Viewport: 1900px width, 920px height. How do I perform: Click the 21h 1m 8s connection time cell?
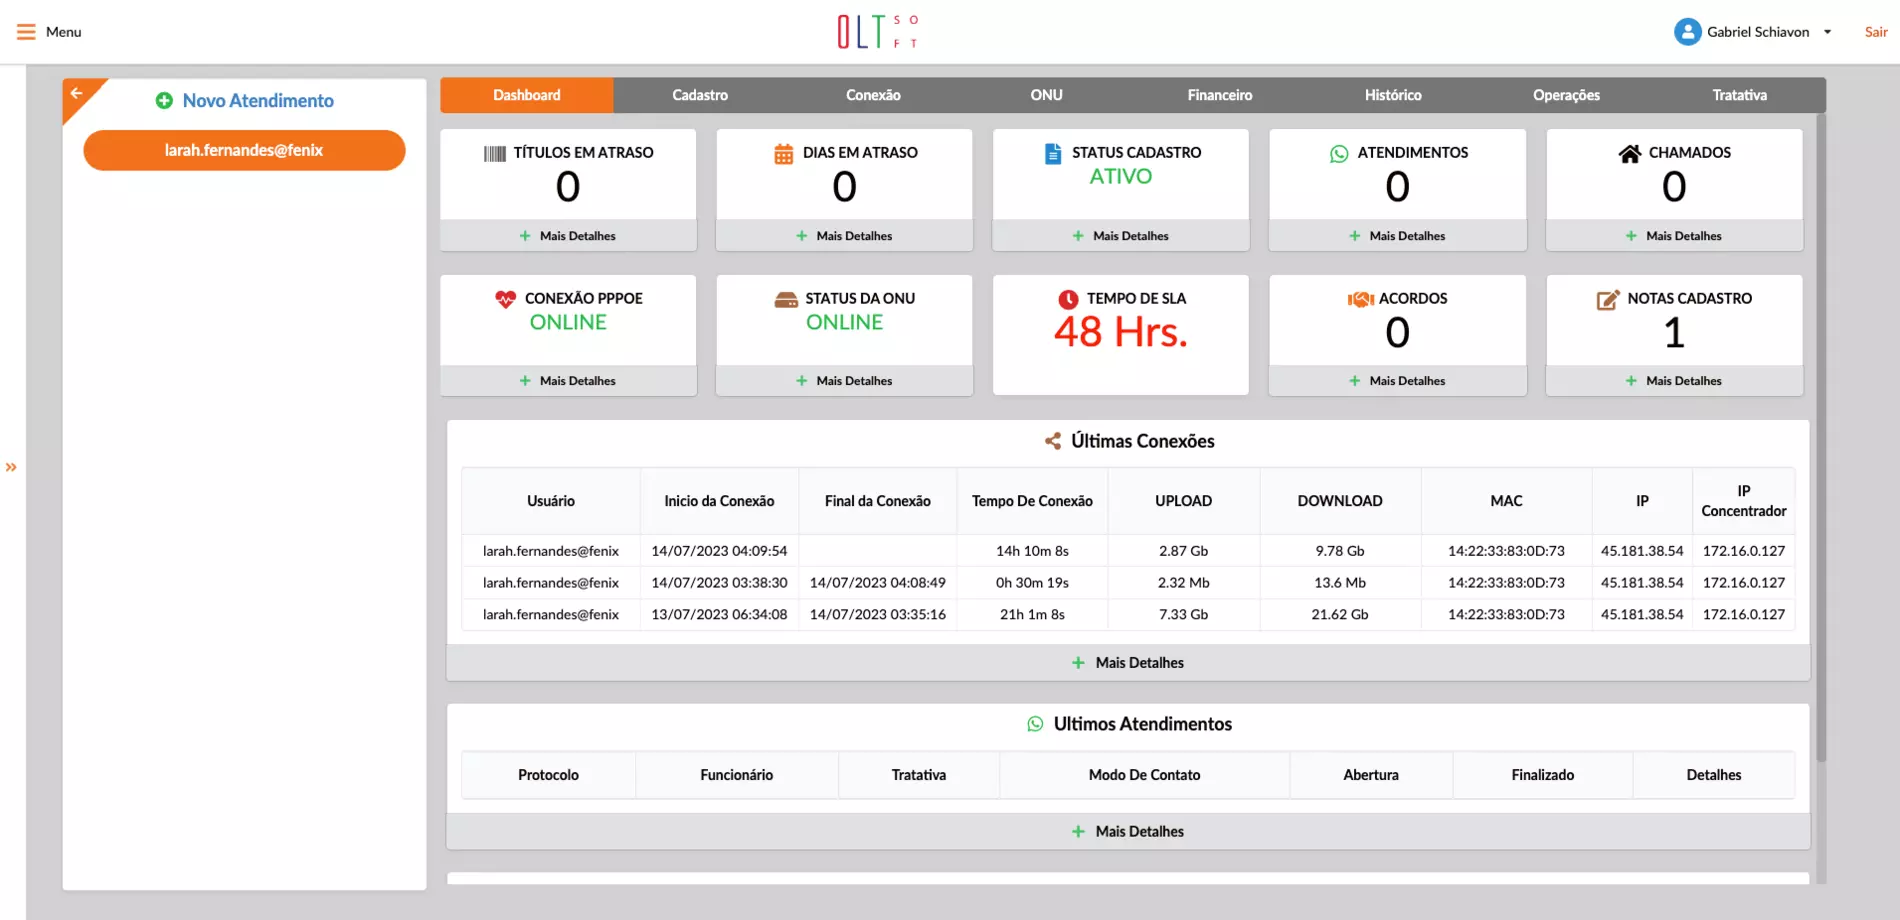click(x=1032, y=615)
